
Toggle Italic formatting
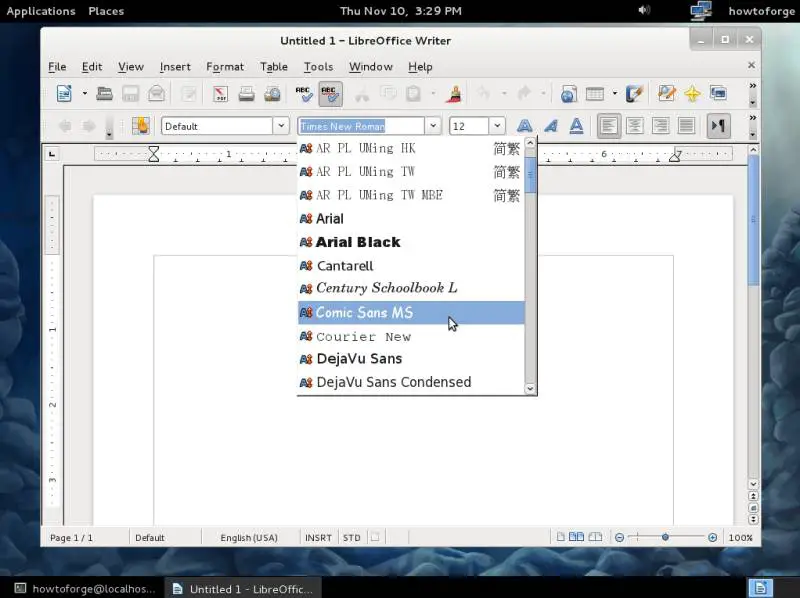coord(551,126)
